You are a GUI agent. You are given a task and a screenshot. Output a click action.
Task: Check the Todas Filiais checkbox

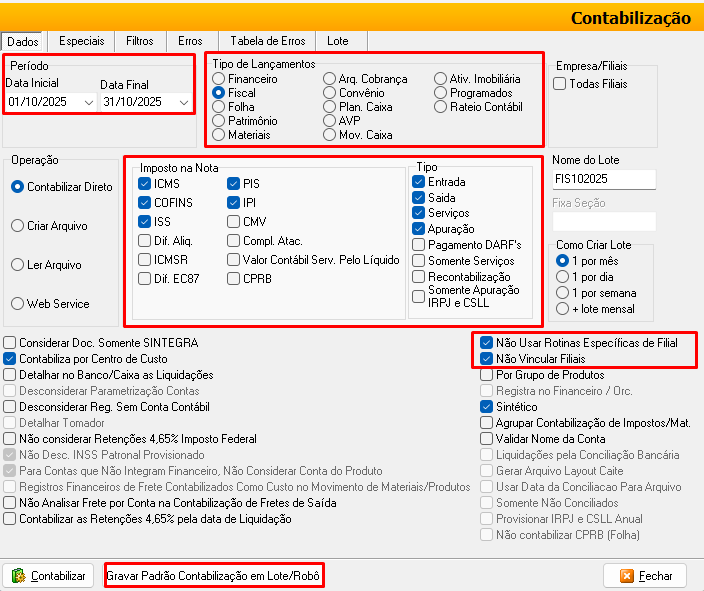coord(560,84)
